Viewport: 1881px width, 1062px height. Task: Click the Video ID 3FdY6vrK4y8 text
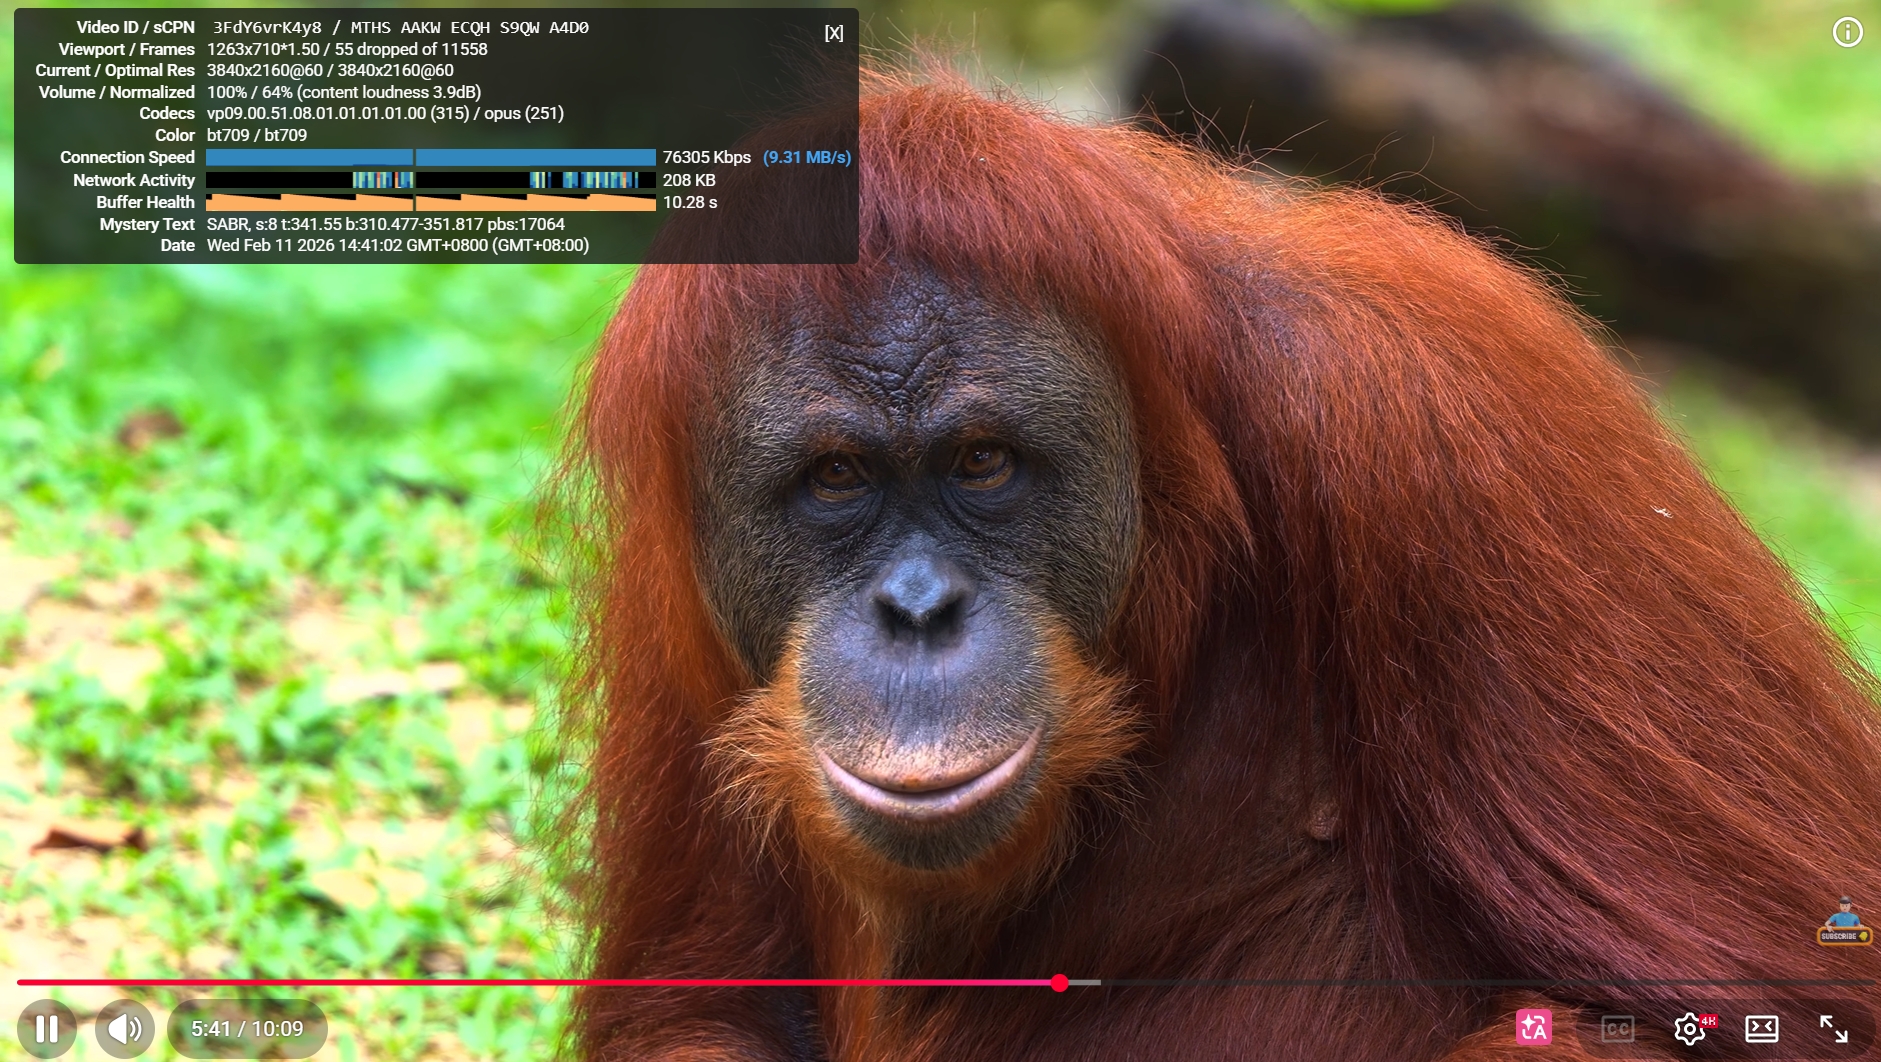[x=267, y=28]
